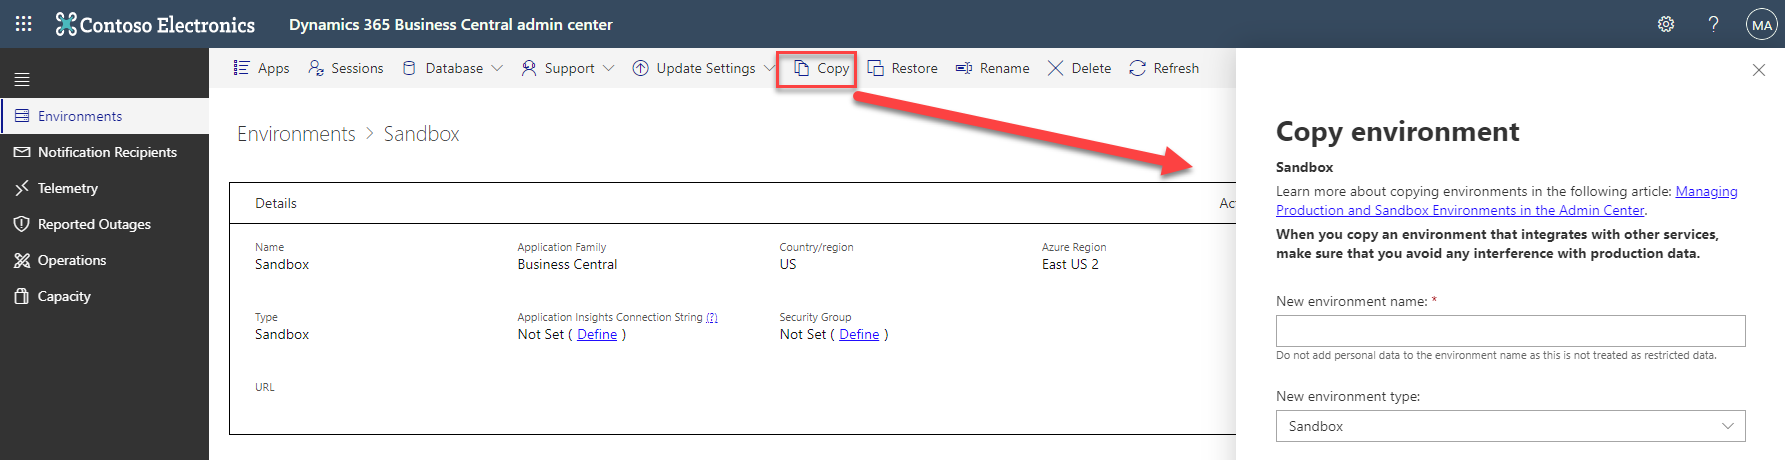Open the MA account avatar

1761,25
